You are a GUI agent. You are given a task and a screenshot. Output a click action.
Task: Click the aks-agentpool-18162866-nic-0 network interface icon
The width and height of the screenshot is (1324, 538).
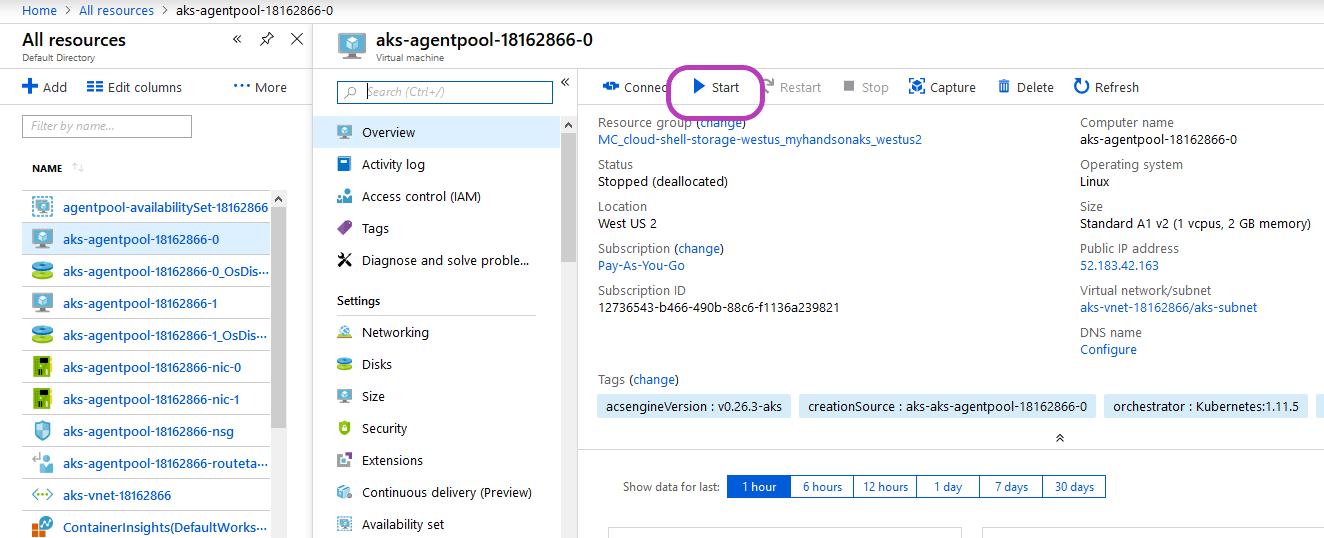[42, 367]
